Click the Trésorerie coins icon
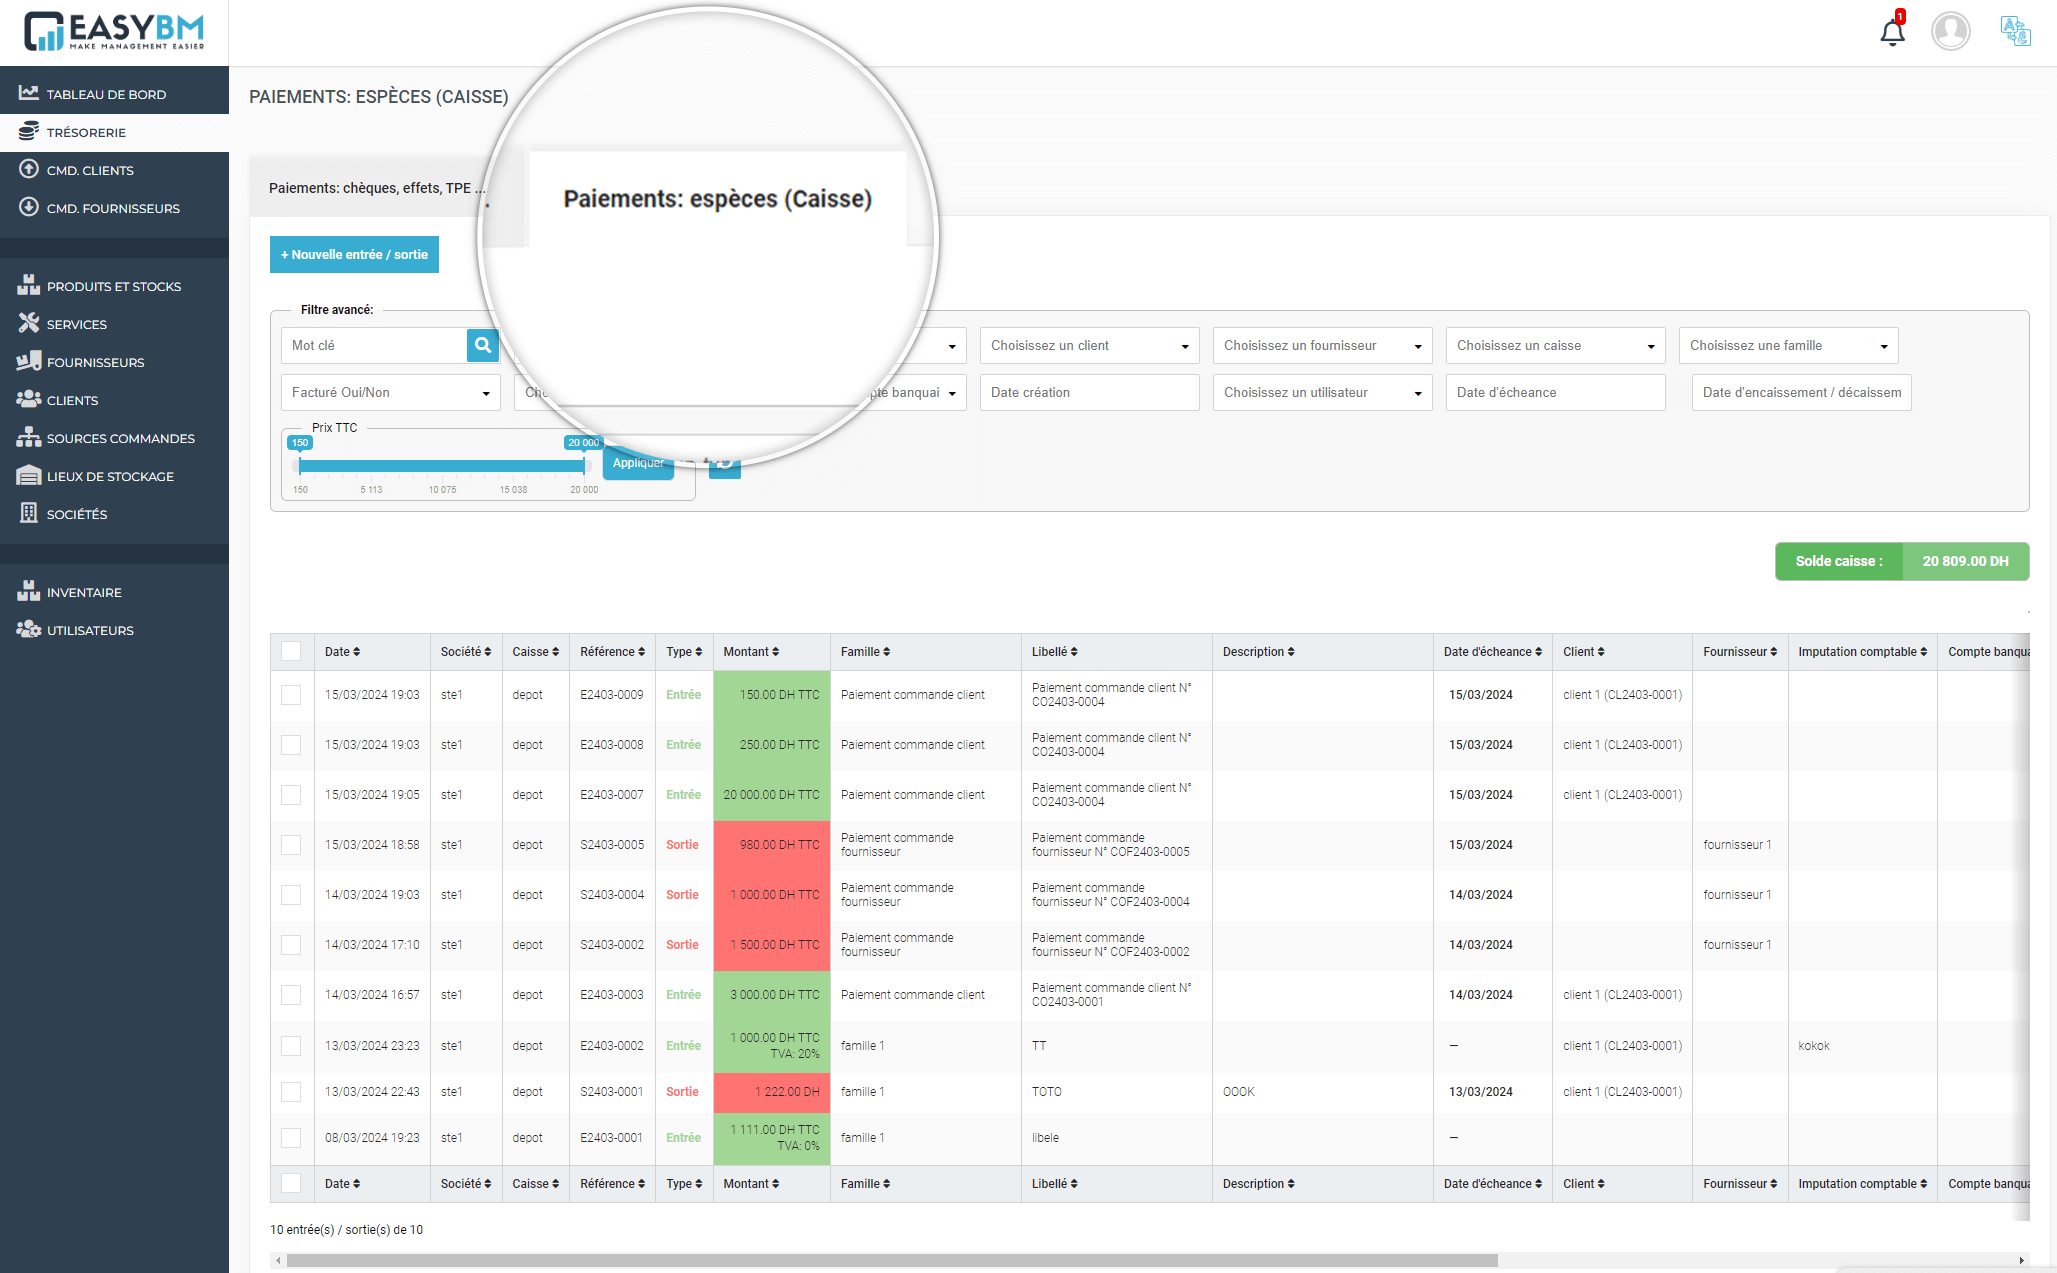 [29, 131]
